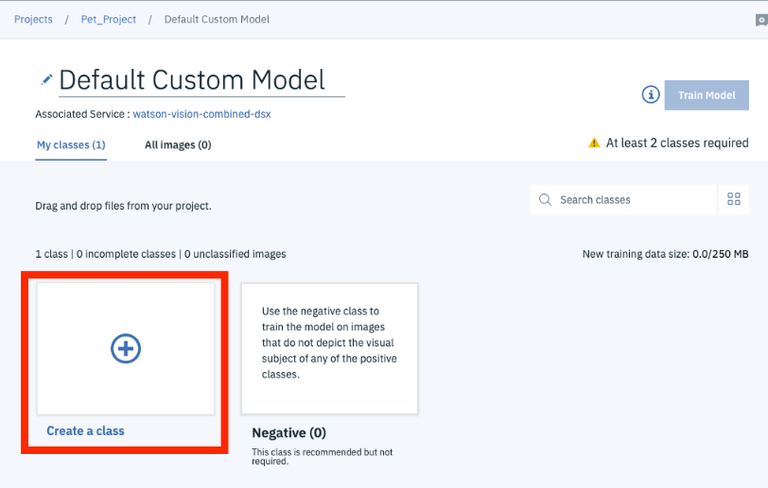Image resolution: width=768 pixels, height=488 pixels.
Task: Switch to grid view using the tiles icon
Action: click(x=734, y=199)
